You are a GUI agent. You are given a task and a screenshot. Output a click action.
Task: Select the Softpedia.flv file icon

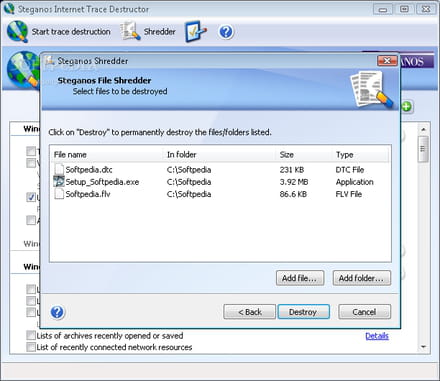[59, 194]
